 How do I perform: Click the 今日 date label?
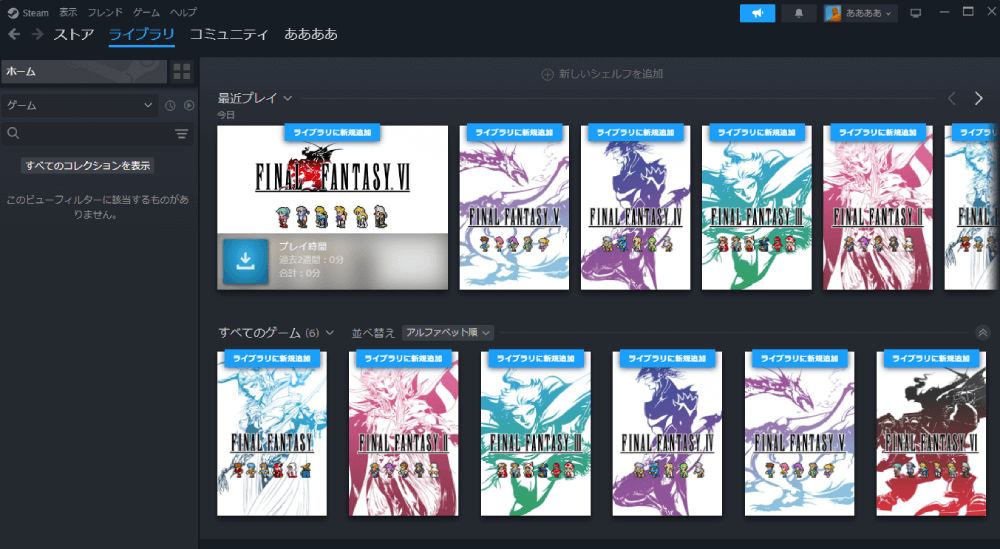tap(226, 115)
